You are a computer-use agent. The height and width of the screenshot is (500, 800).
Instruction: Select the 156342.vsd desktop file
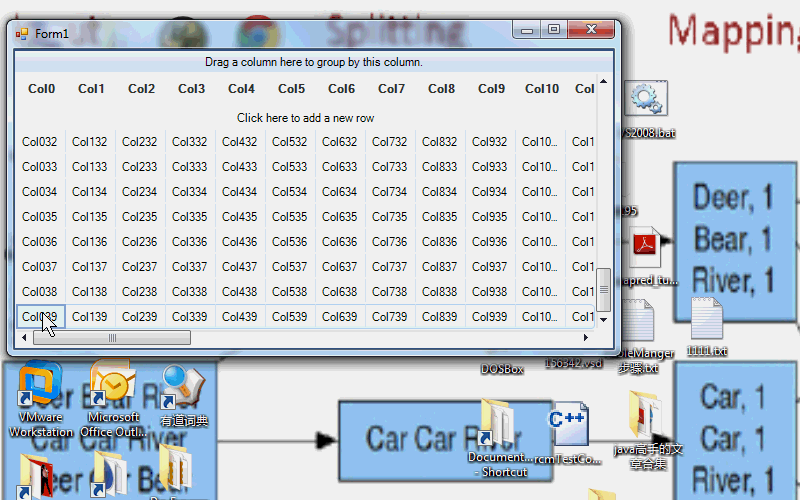pyautogui.click(x=573, y=363)
